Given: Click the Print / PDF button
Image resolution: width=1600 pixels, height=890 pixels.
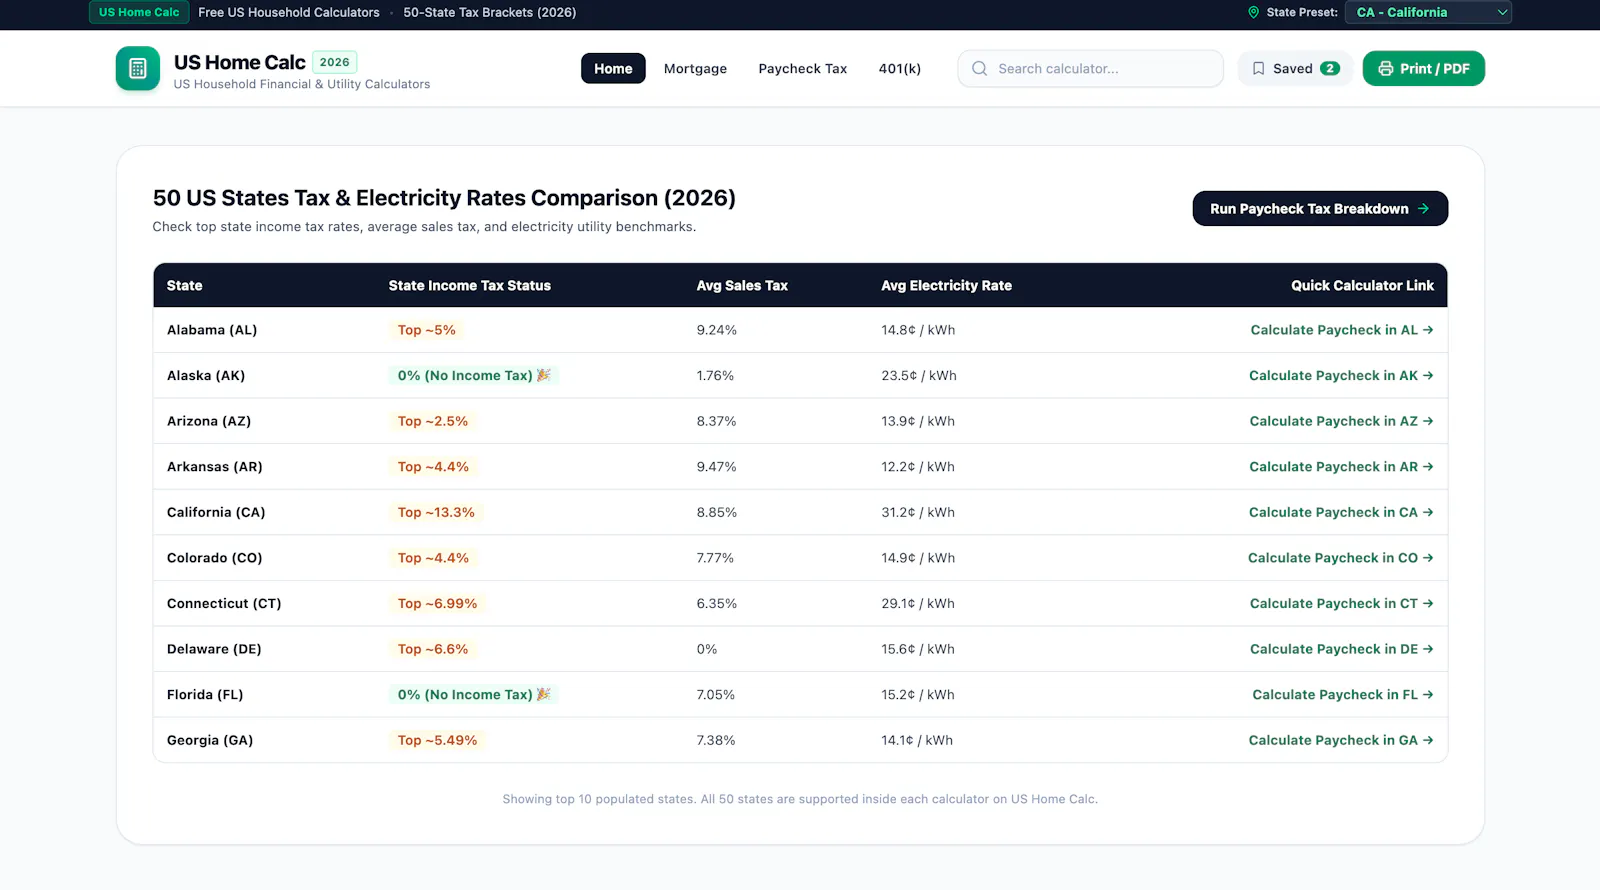Looking at the screenshot, I should (x=1423, y=69).
